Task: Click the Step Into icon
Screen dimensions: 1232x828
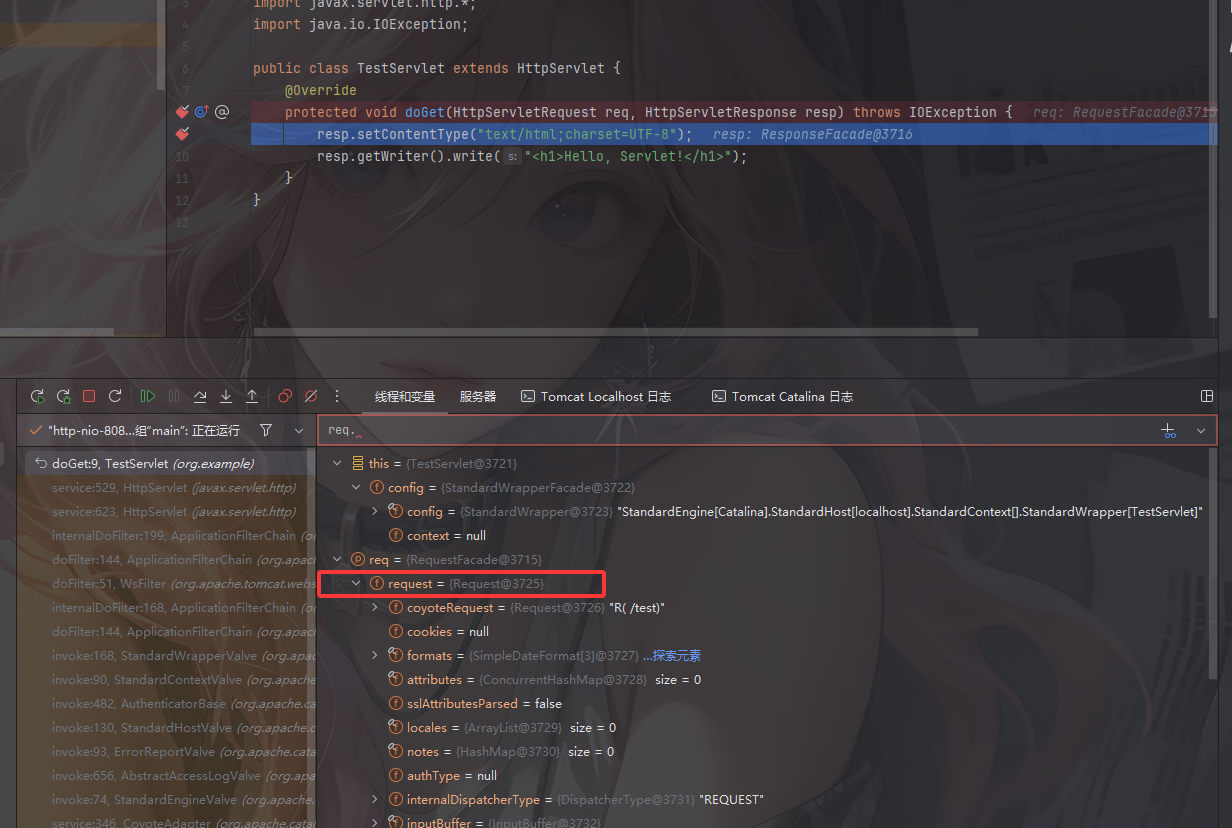Action: pos(226,397)
